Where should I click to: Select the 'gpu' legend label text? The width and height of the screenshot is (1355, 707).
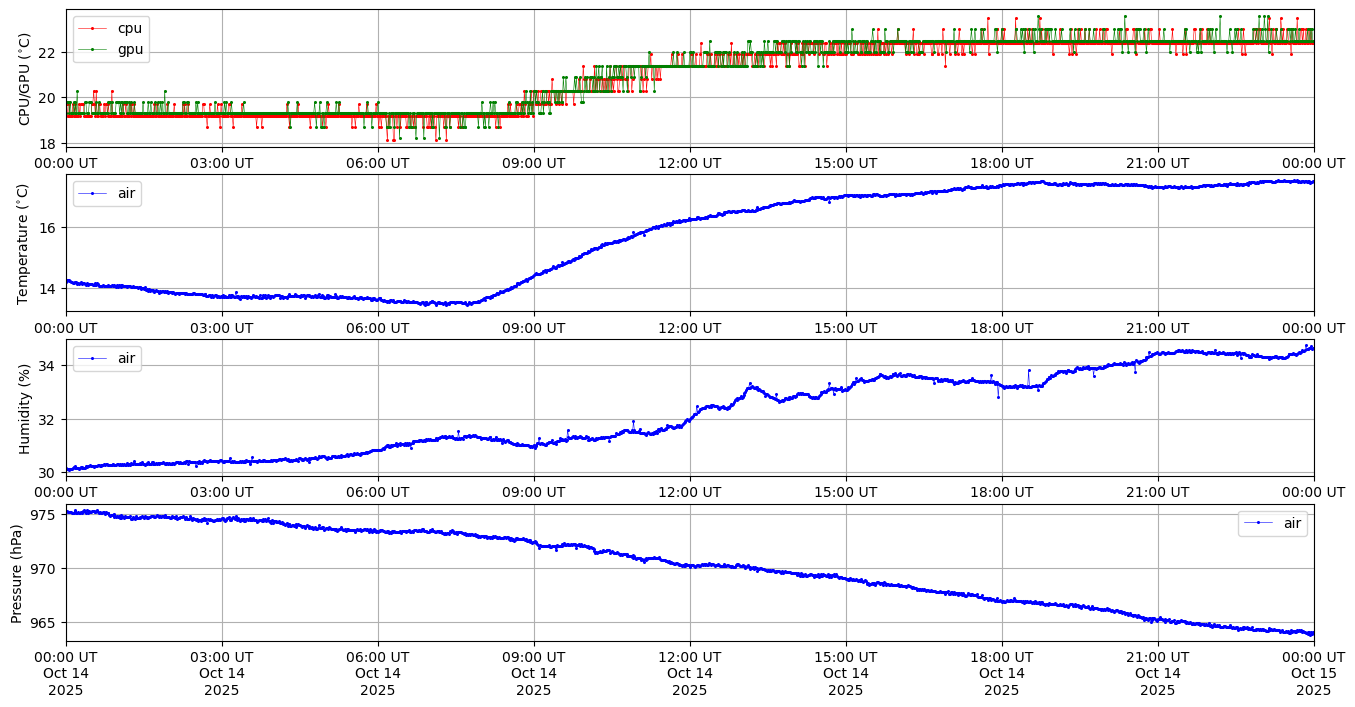130,48
